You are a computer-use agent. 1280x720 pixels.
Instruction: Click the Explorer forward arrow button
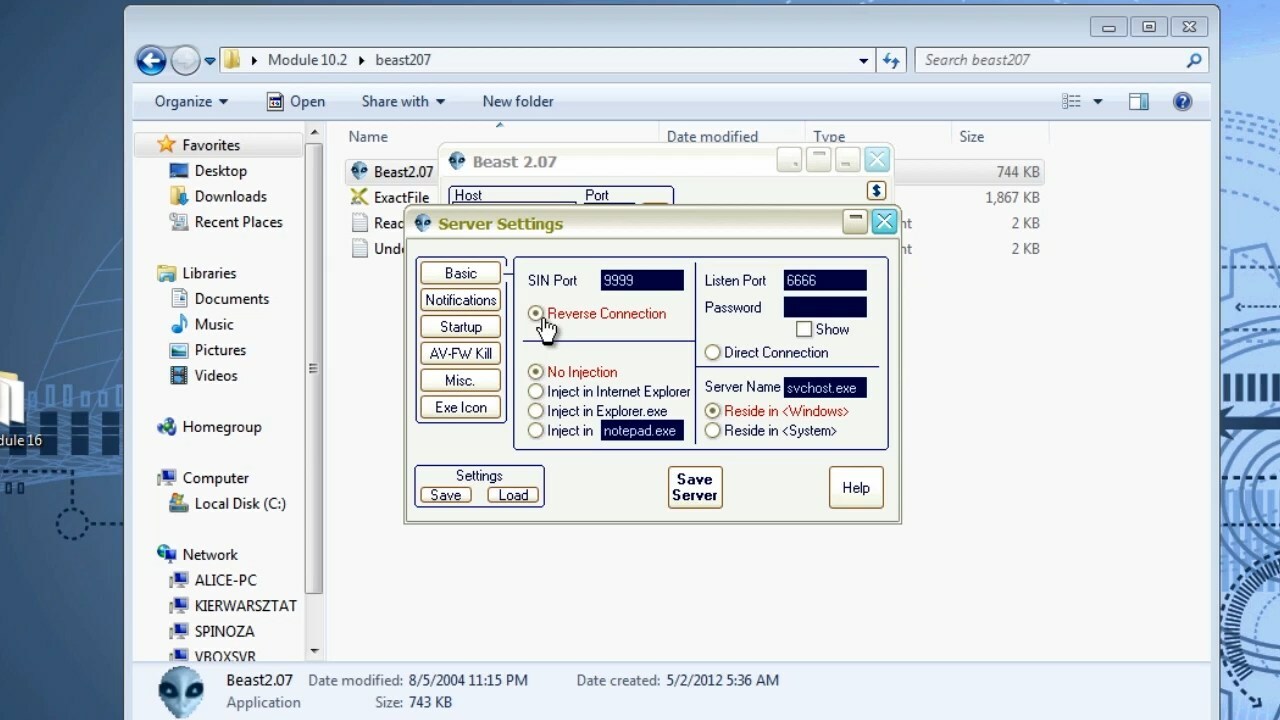185,61
